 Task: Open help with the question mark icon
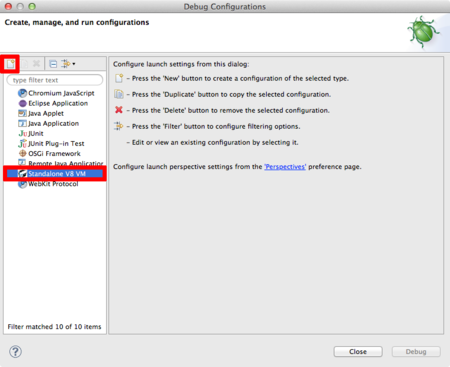pyautogui.click(x=15, y=352)
